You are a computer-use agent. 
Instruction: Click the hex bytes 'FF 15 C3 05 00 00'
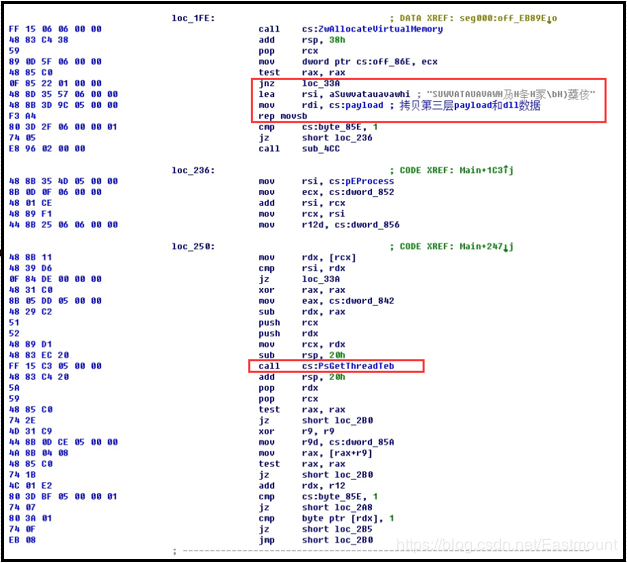click(x=55, y=366)
